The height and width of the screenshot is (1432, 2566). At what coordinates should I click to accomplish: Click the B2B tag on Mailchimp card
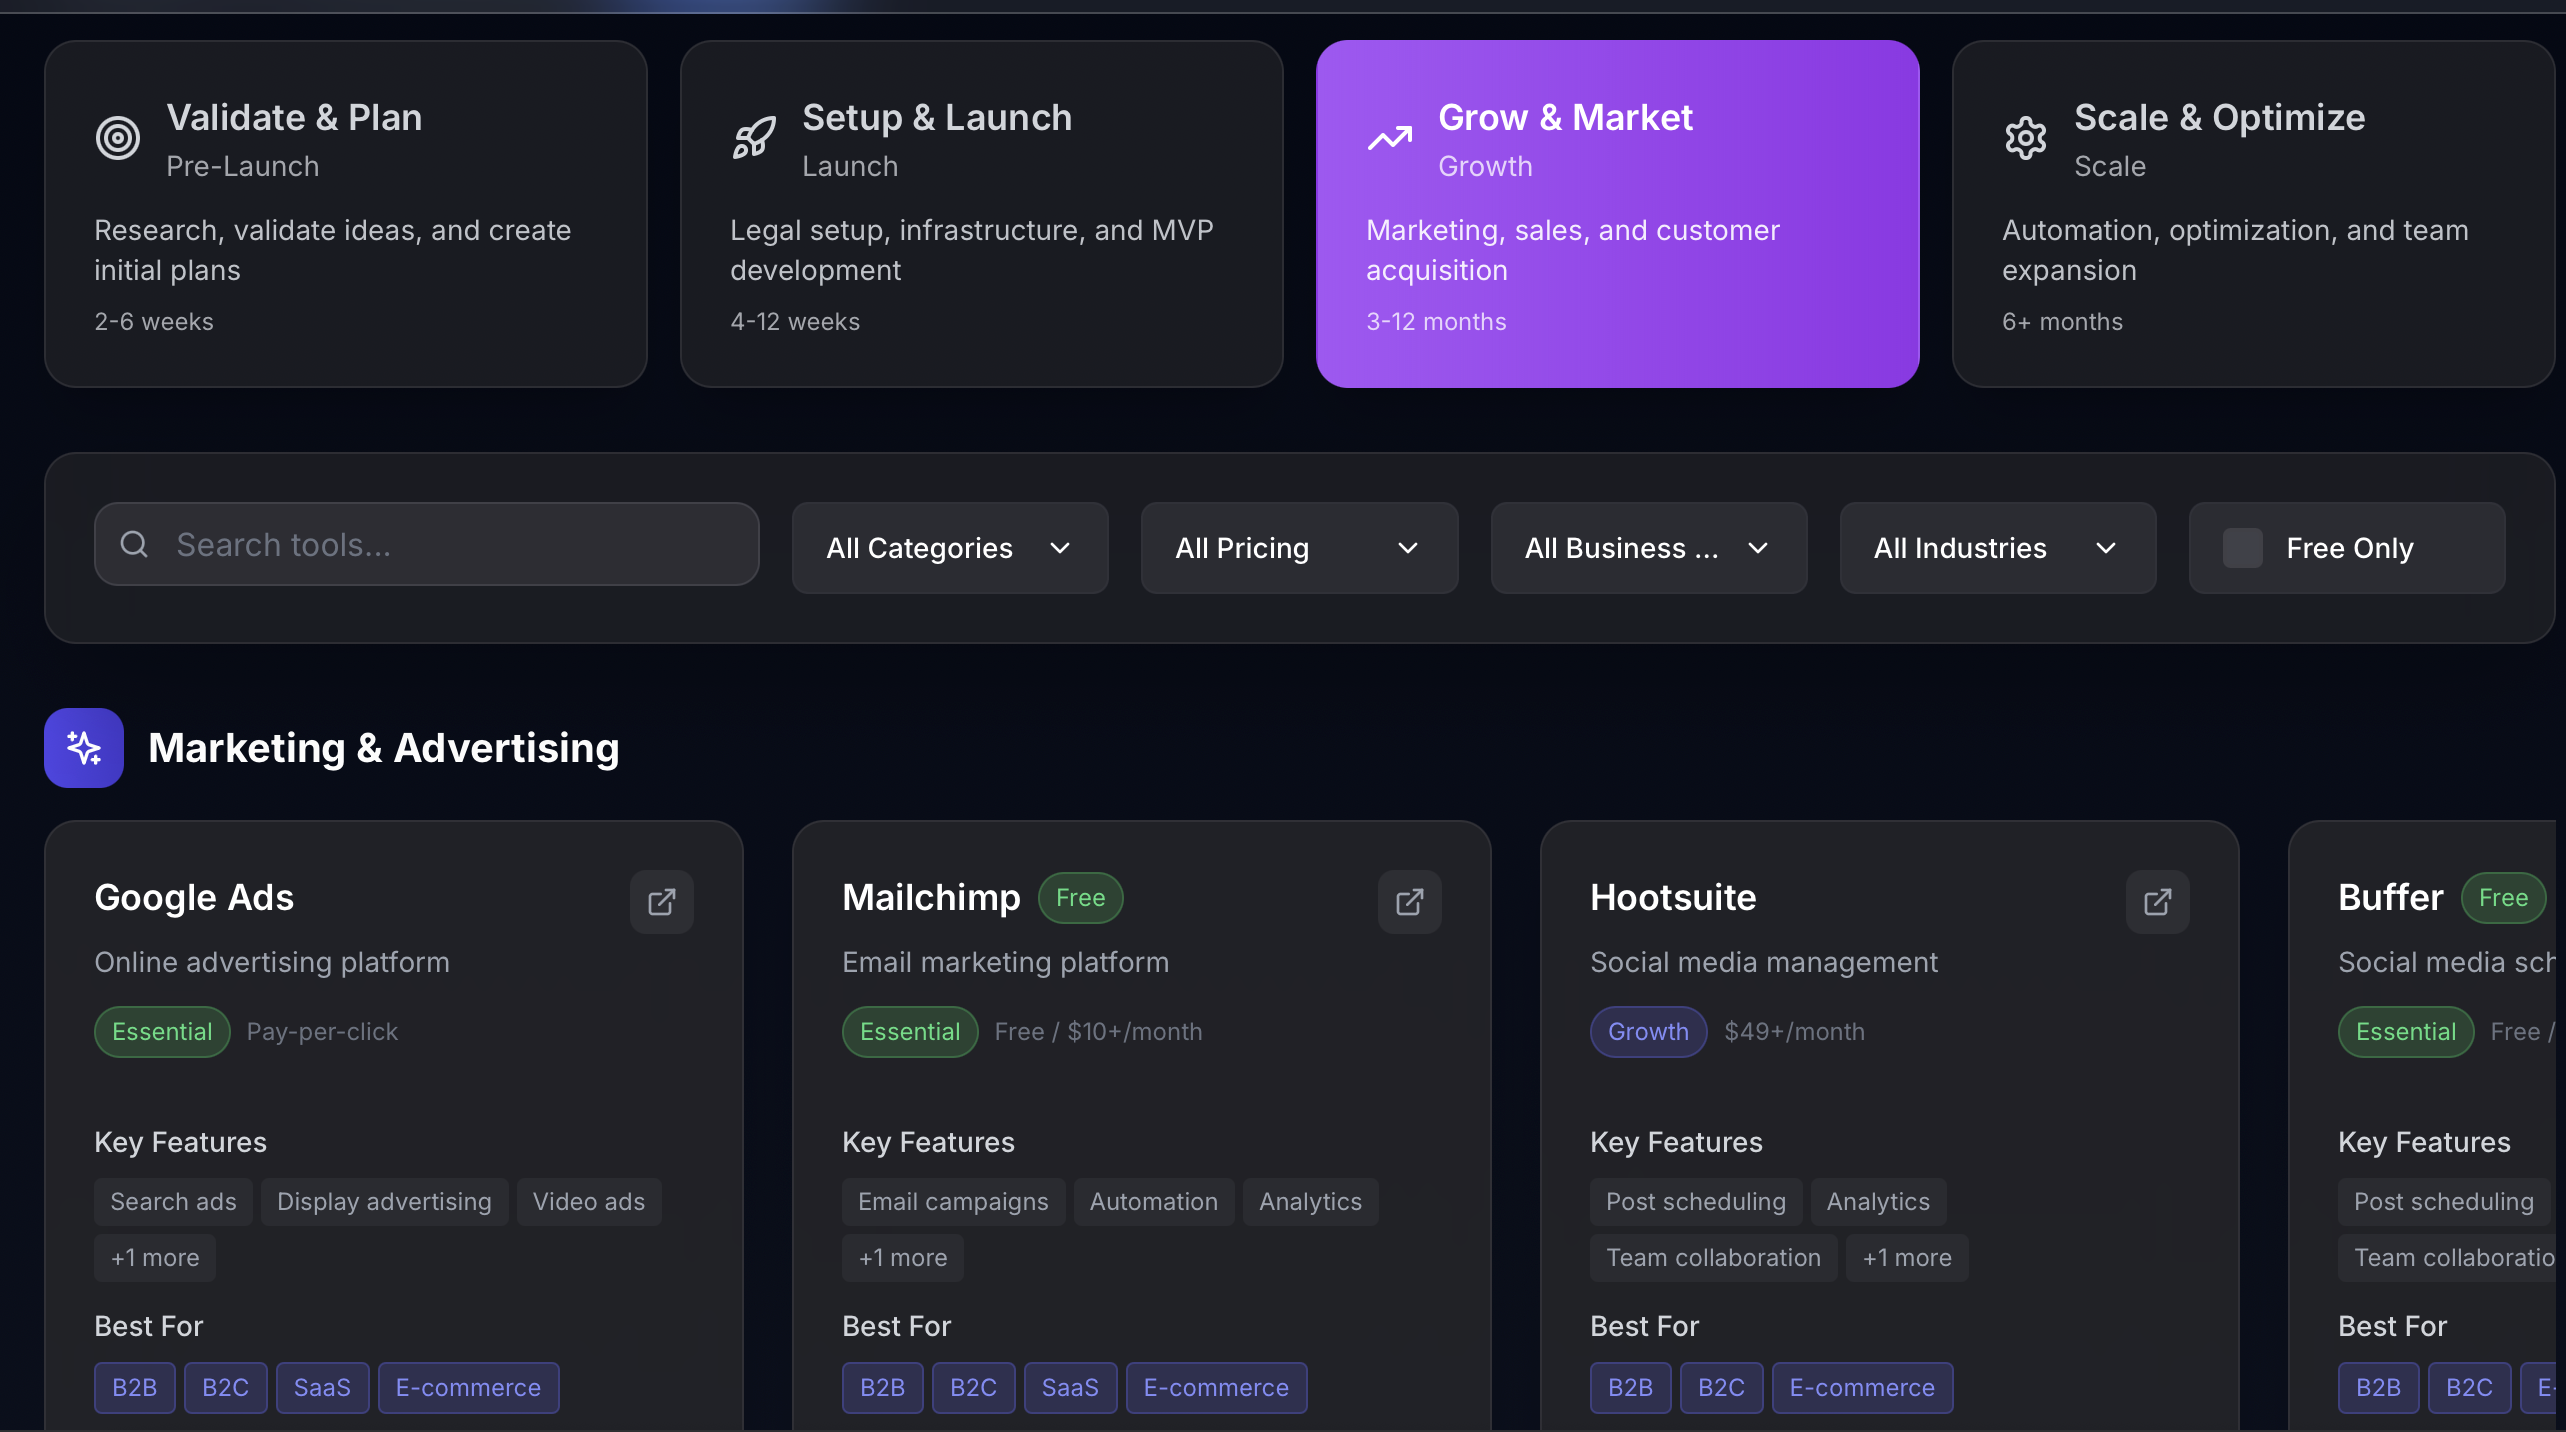coord(883,1388)
